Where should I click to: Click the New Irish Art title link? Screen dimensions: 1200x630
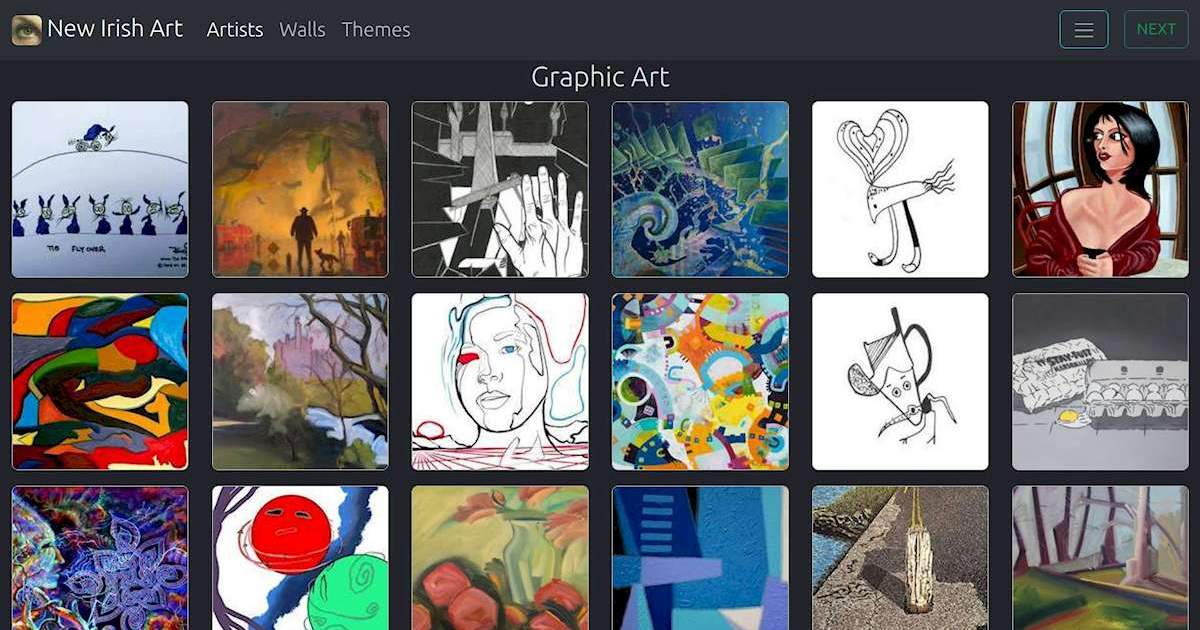point(115,28)
